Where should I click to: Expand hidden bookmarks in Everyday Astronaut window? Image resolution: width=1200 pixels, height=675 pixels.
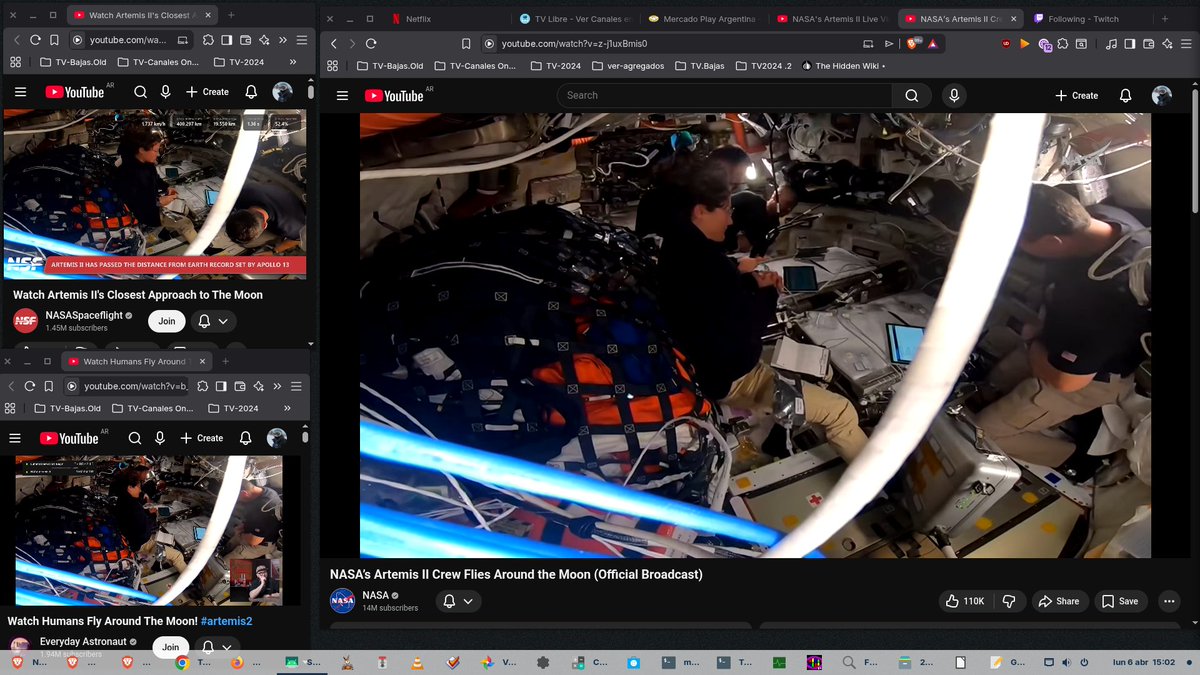(x=288, y=408)
